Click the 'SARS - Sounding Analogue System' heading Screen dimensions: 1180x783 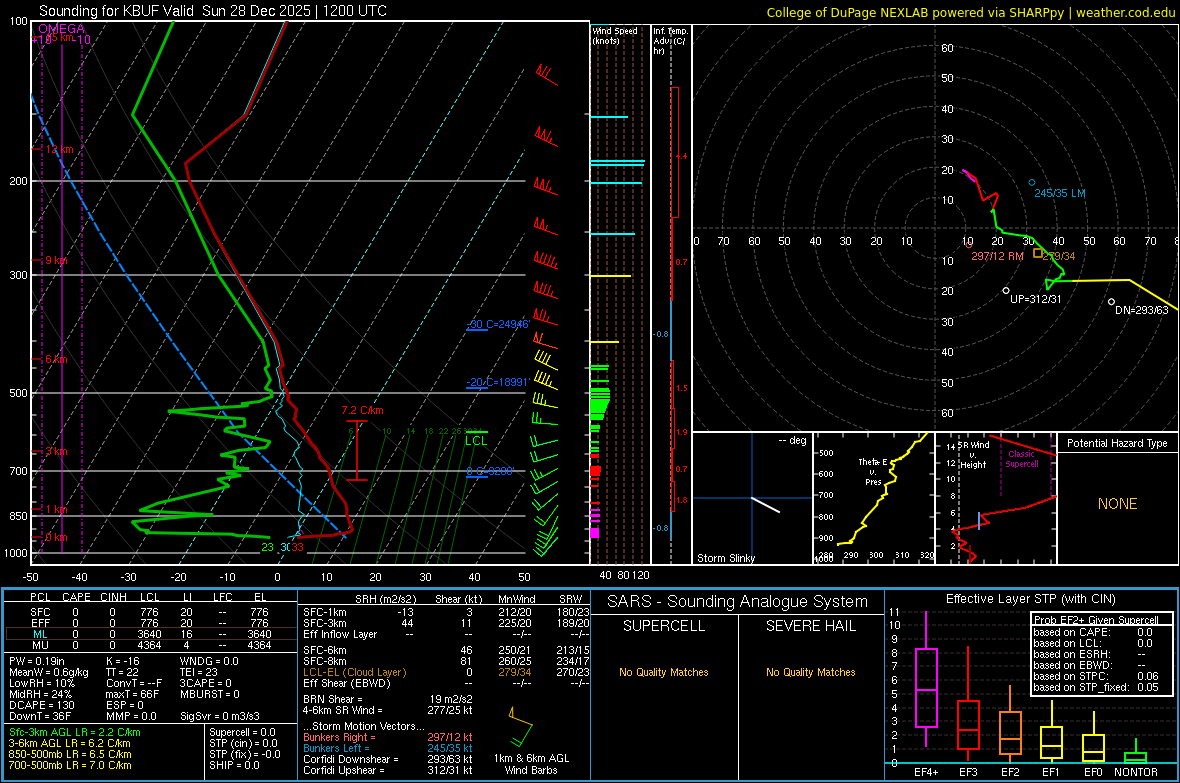click(x=738, y=602)
